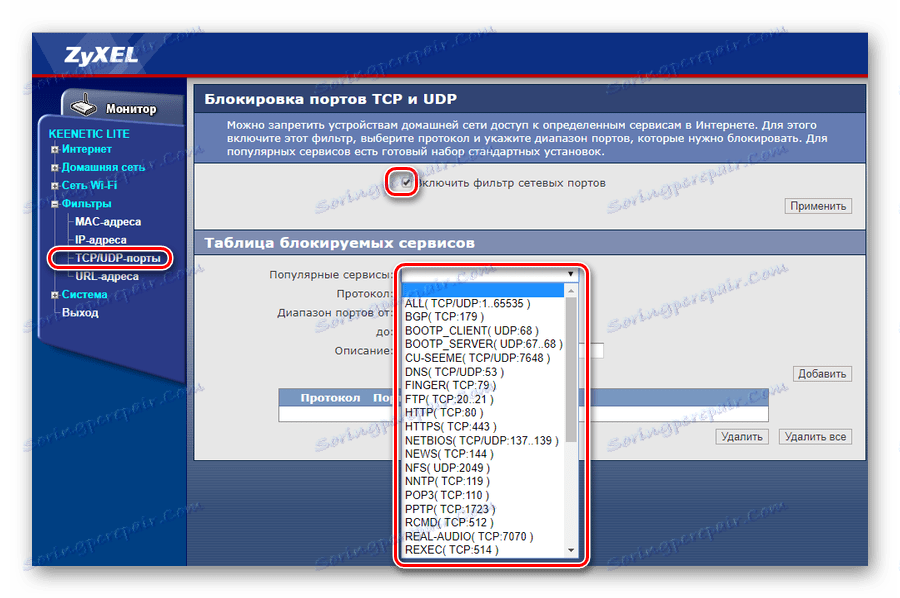The height and width of the screenshot is (598, 900).
Task: Select the blank highlighted dropdown option
Action: point(483,290)
